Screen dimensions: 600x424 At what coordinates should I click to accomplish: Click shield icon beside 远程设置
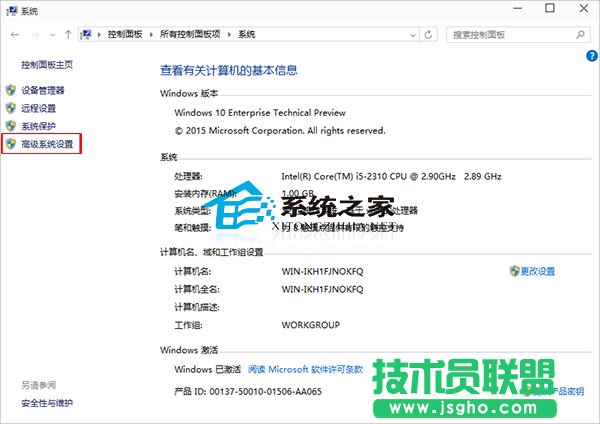(x=11, y=108)
